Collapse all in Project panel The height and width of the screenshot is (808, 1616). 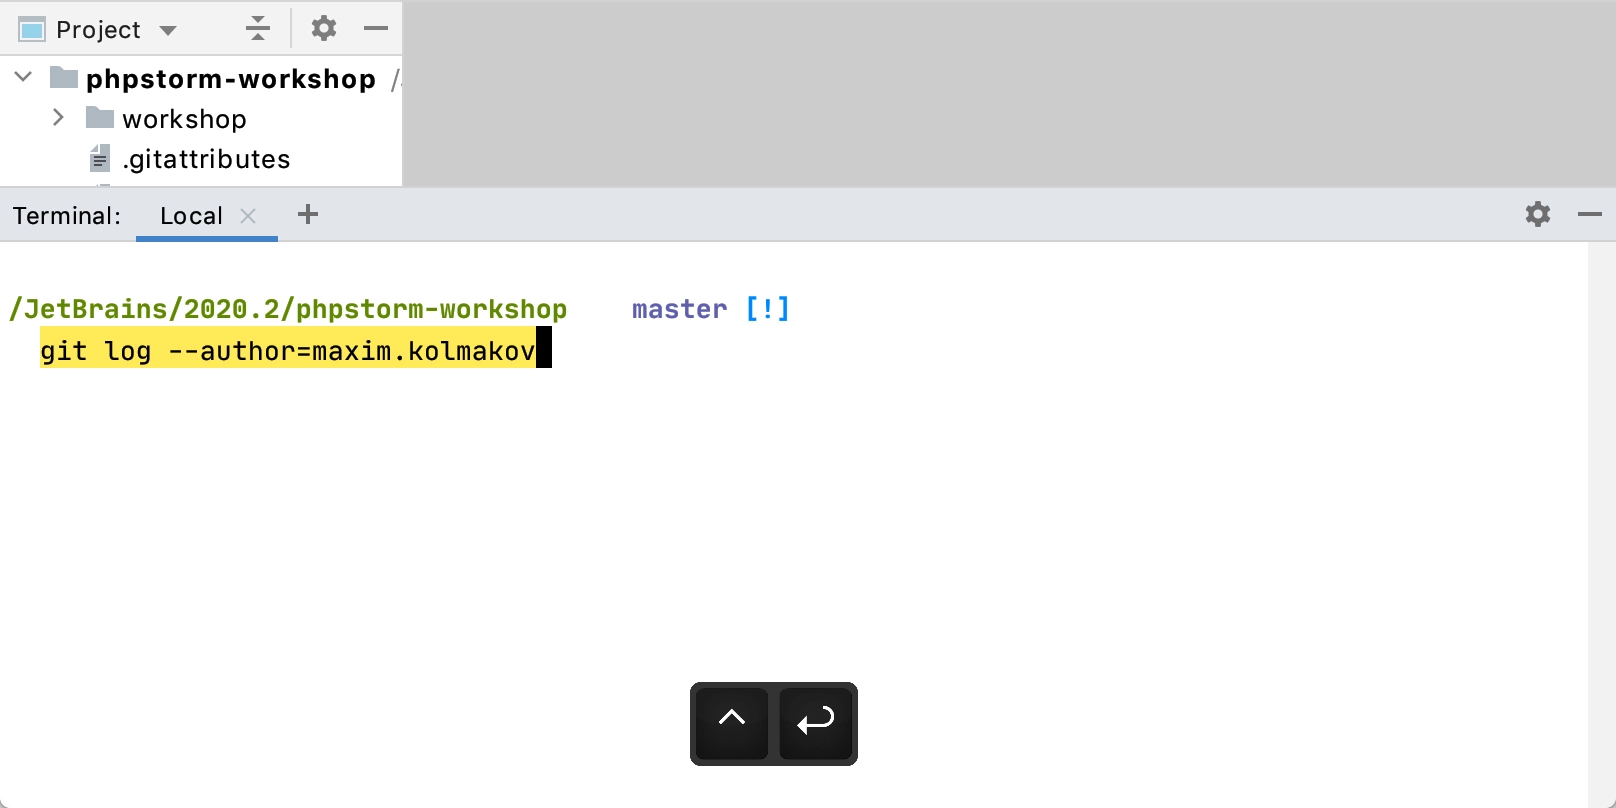[258, 28]
